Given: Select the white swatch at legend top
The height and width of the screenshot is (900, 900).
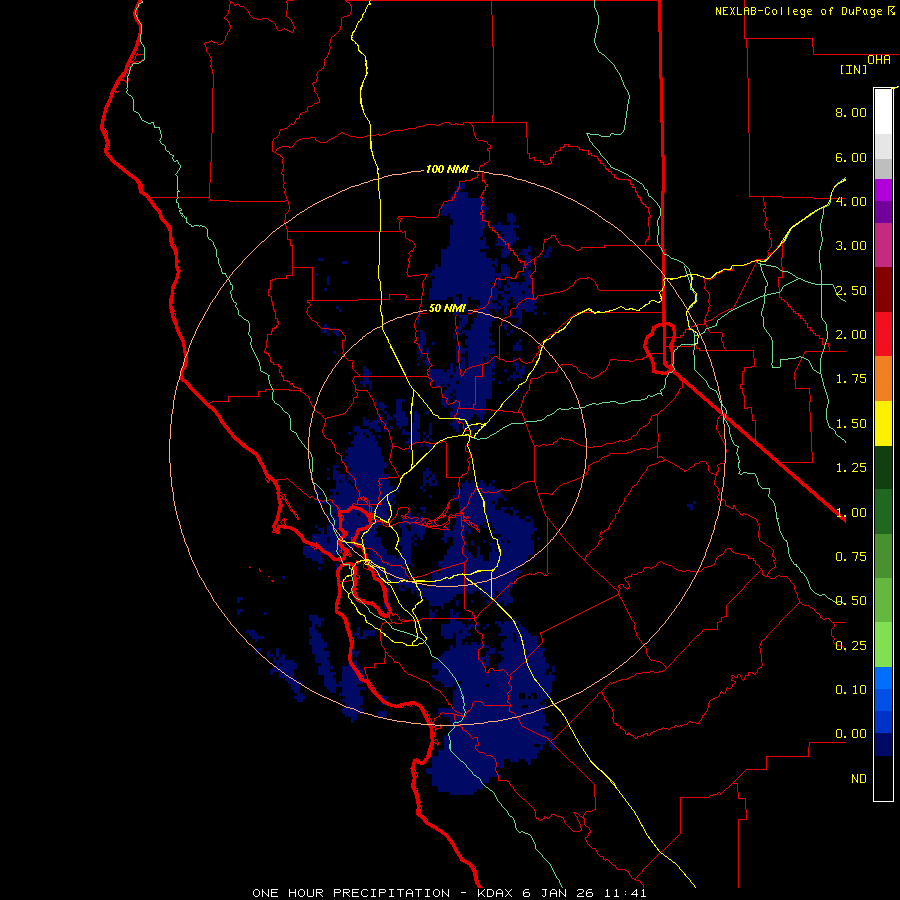Looking at the screenshot, I should (883, 112).
